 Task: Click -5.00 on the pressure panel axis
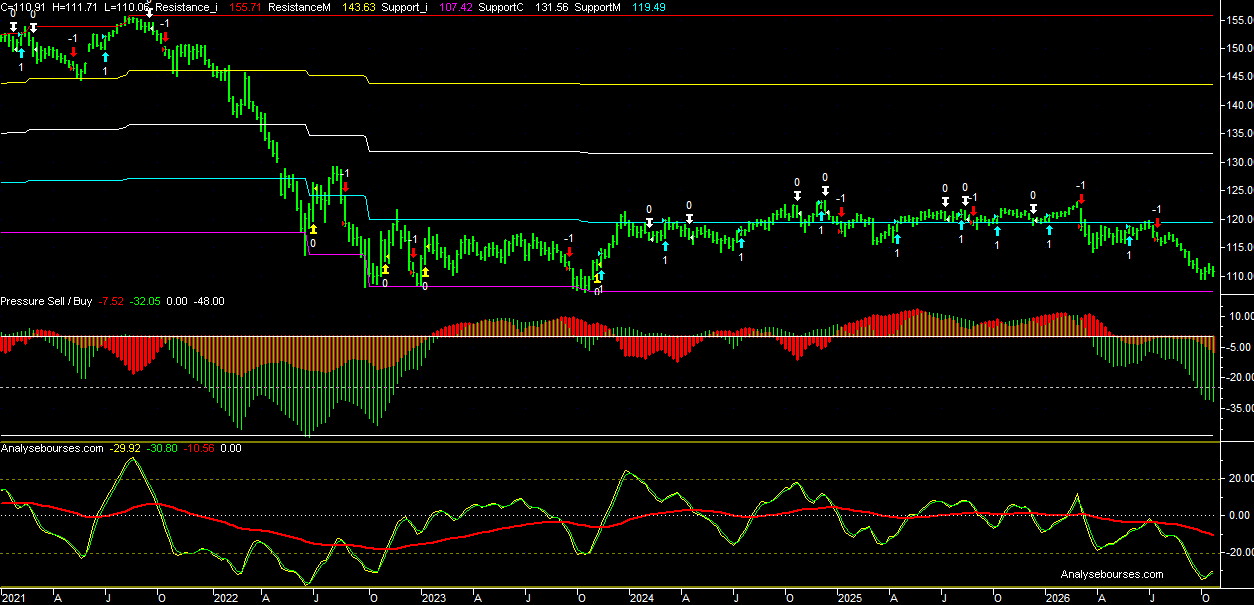(1239, 347)
